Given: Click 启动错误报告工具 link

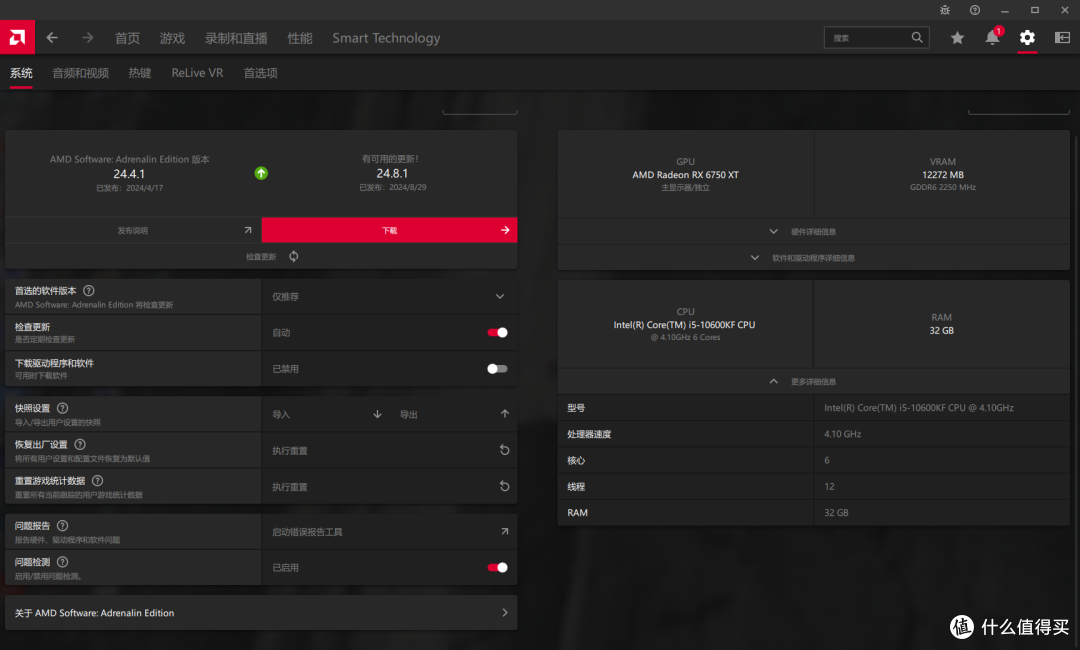Looking at the screenshot, I should click(307, 532).
